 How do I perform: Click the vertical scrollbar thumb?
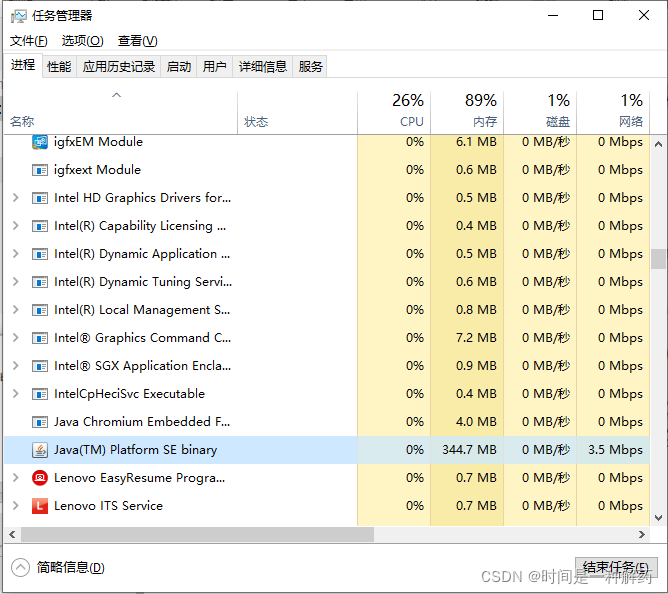click(x=658, y=259)
